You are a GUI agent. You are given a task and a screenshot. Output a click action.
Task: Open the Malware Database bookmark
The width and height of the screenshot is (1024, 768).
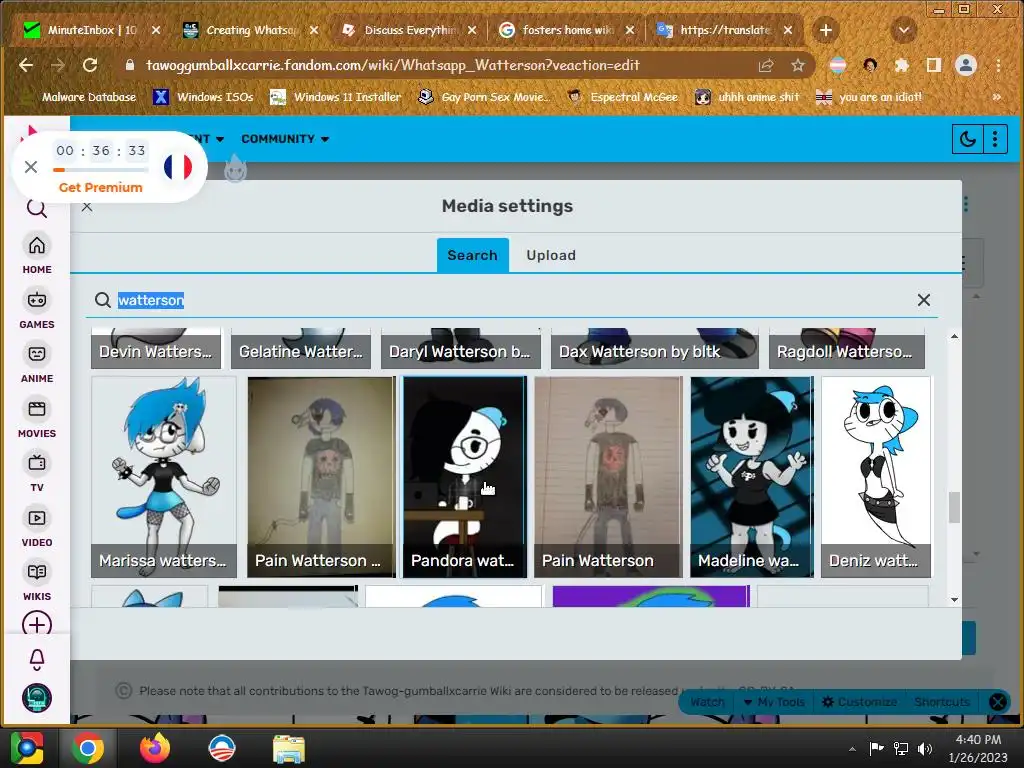click(80, 97)
